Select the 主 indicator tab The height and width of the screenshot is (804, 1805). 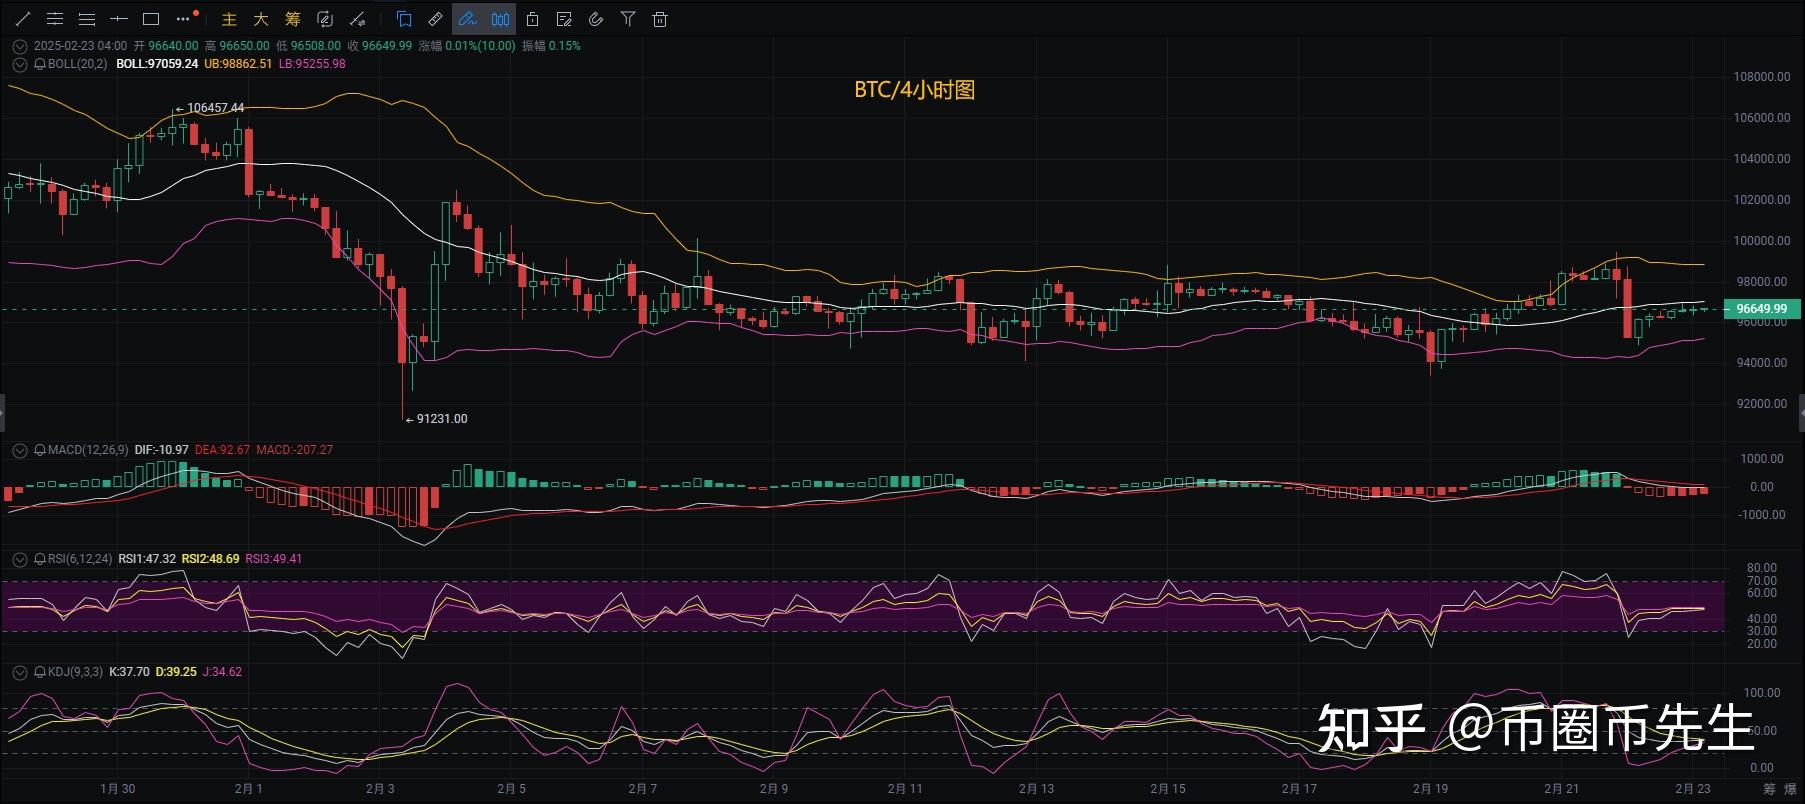point(229,19)
